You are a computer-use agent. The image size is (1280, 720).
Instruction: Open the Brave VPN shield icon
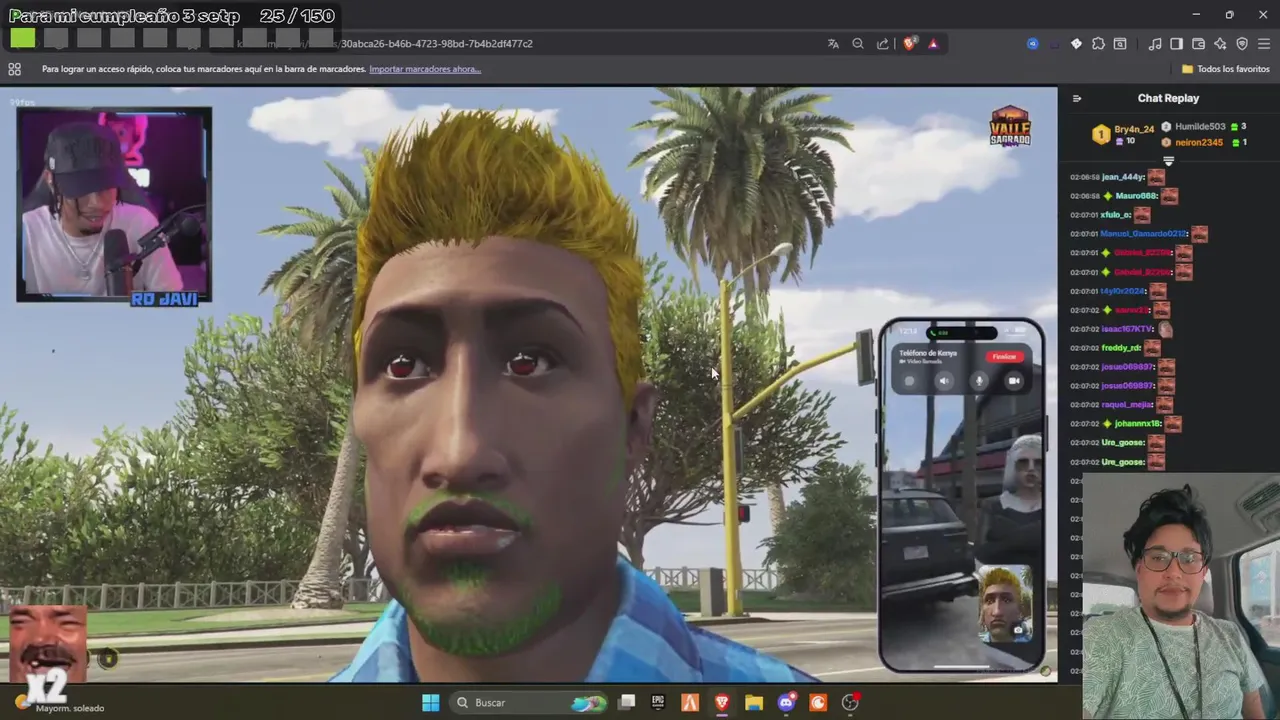tap(1242, 44)
